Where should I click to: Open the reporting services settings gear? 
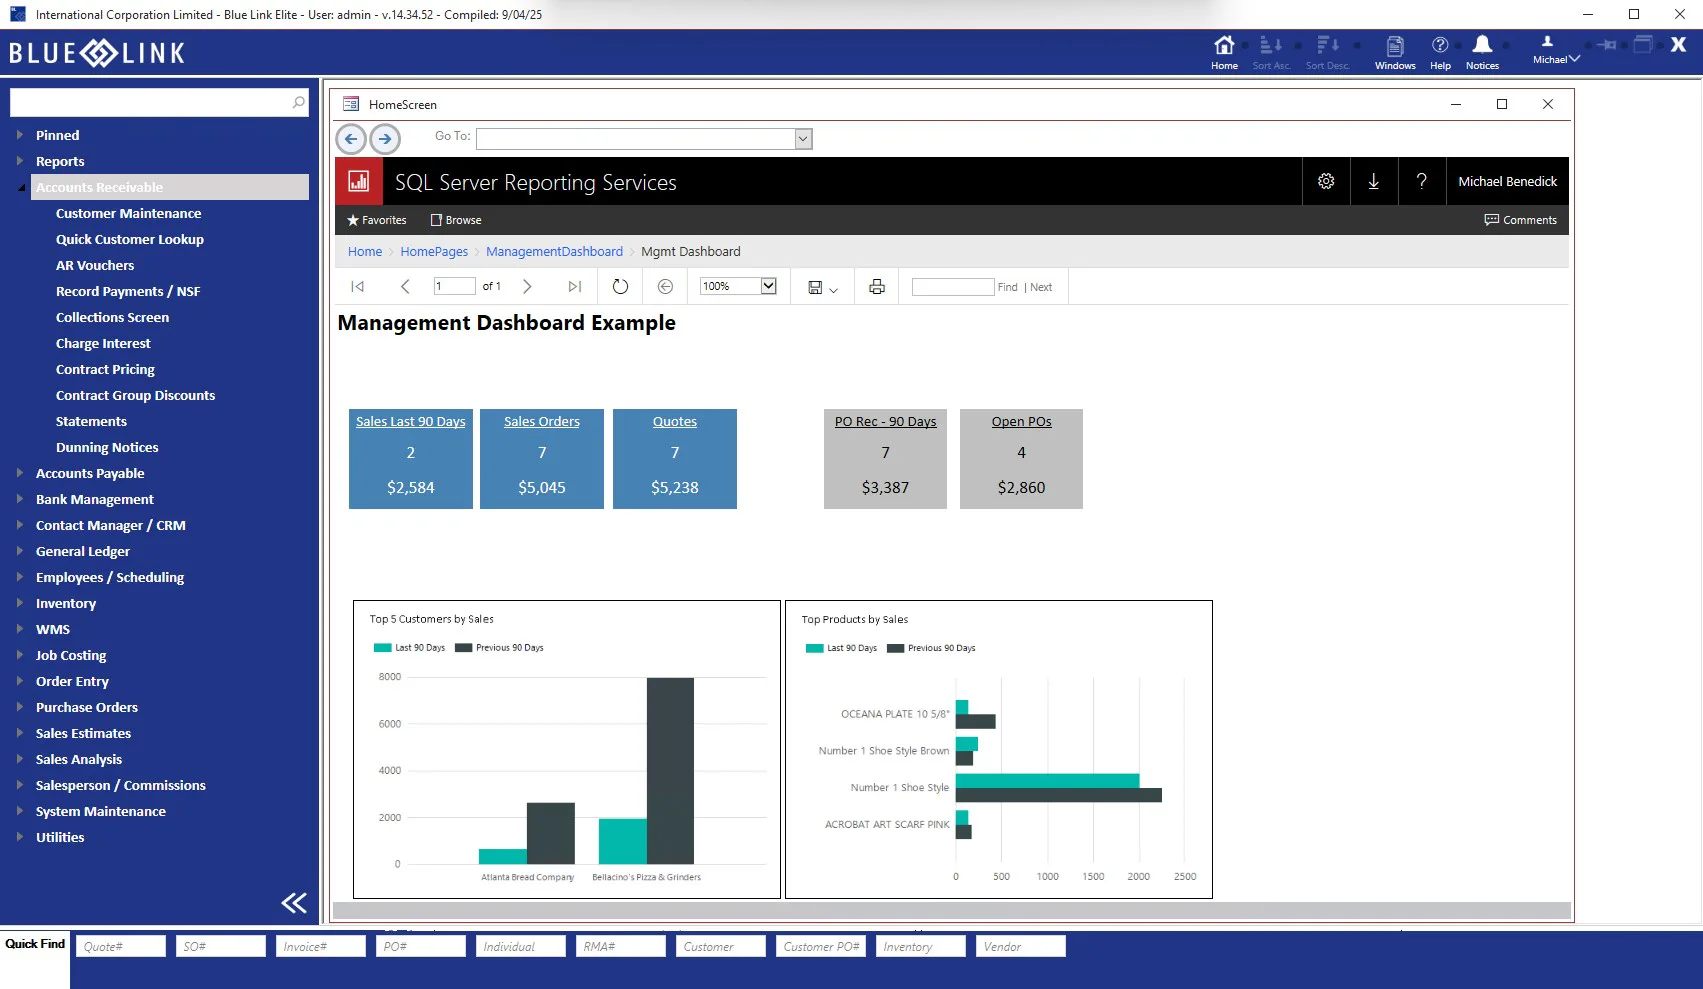tap(1326, 181)
